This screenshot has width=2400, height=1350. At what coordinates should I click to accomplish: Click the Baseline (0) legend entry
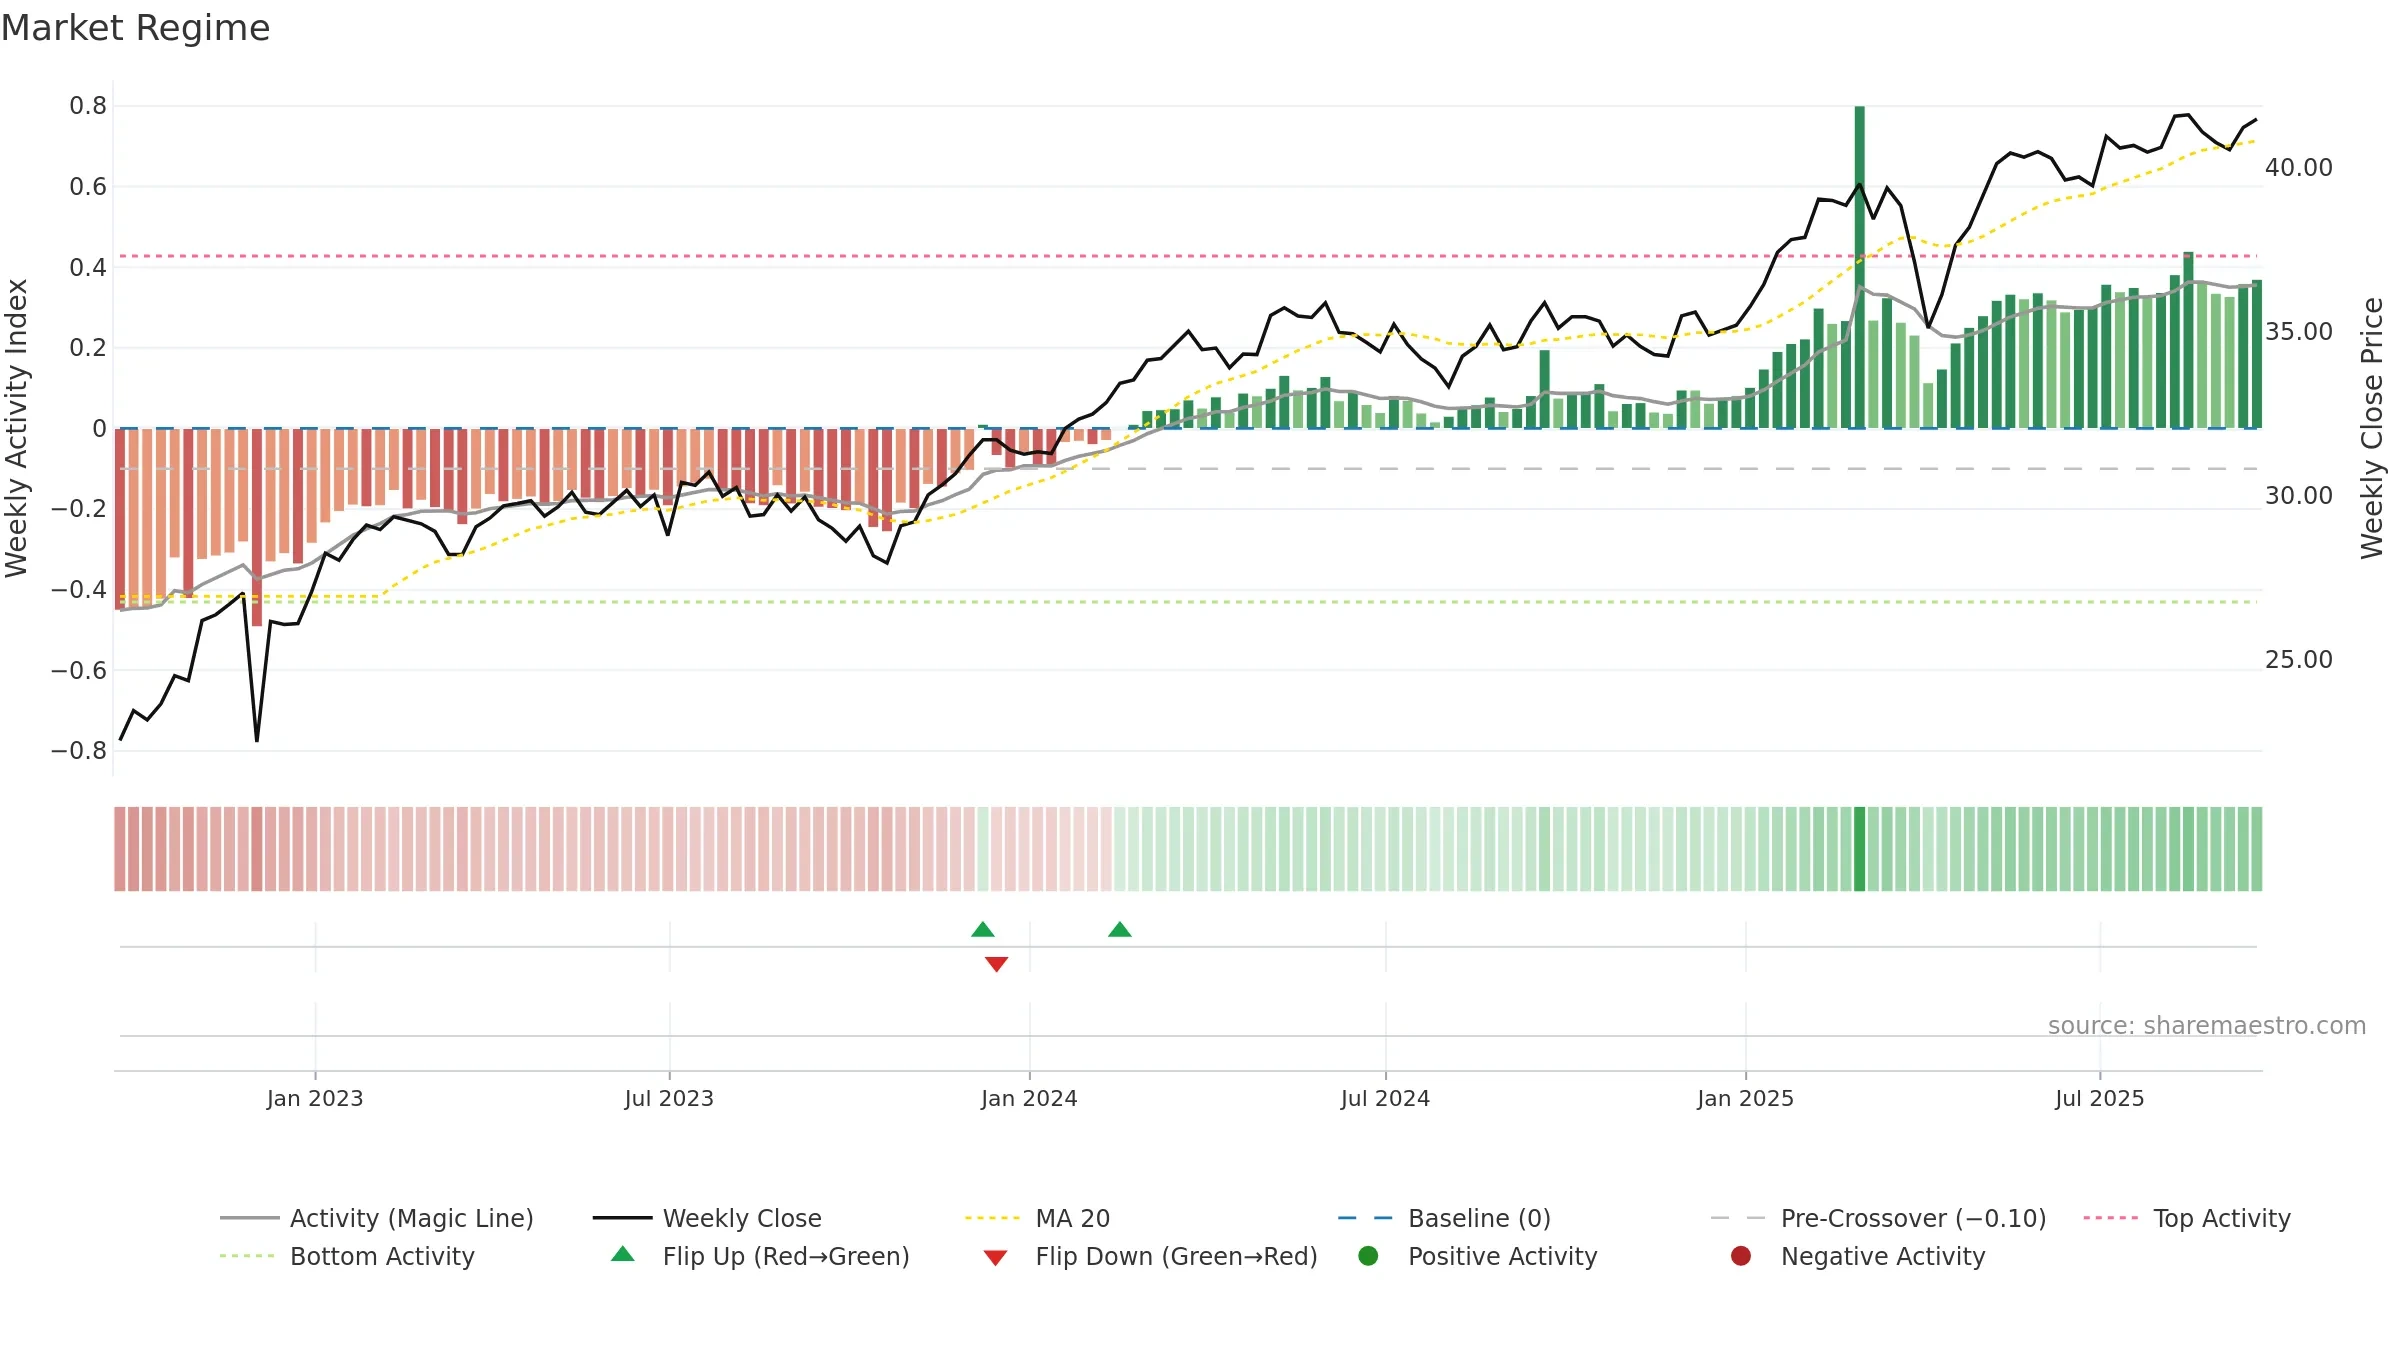tap(1444, 1218)
